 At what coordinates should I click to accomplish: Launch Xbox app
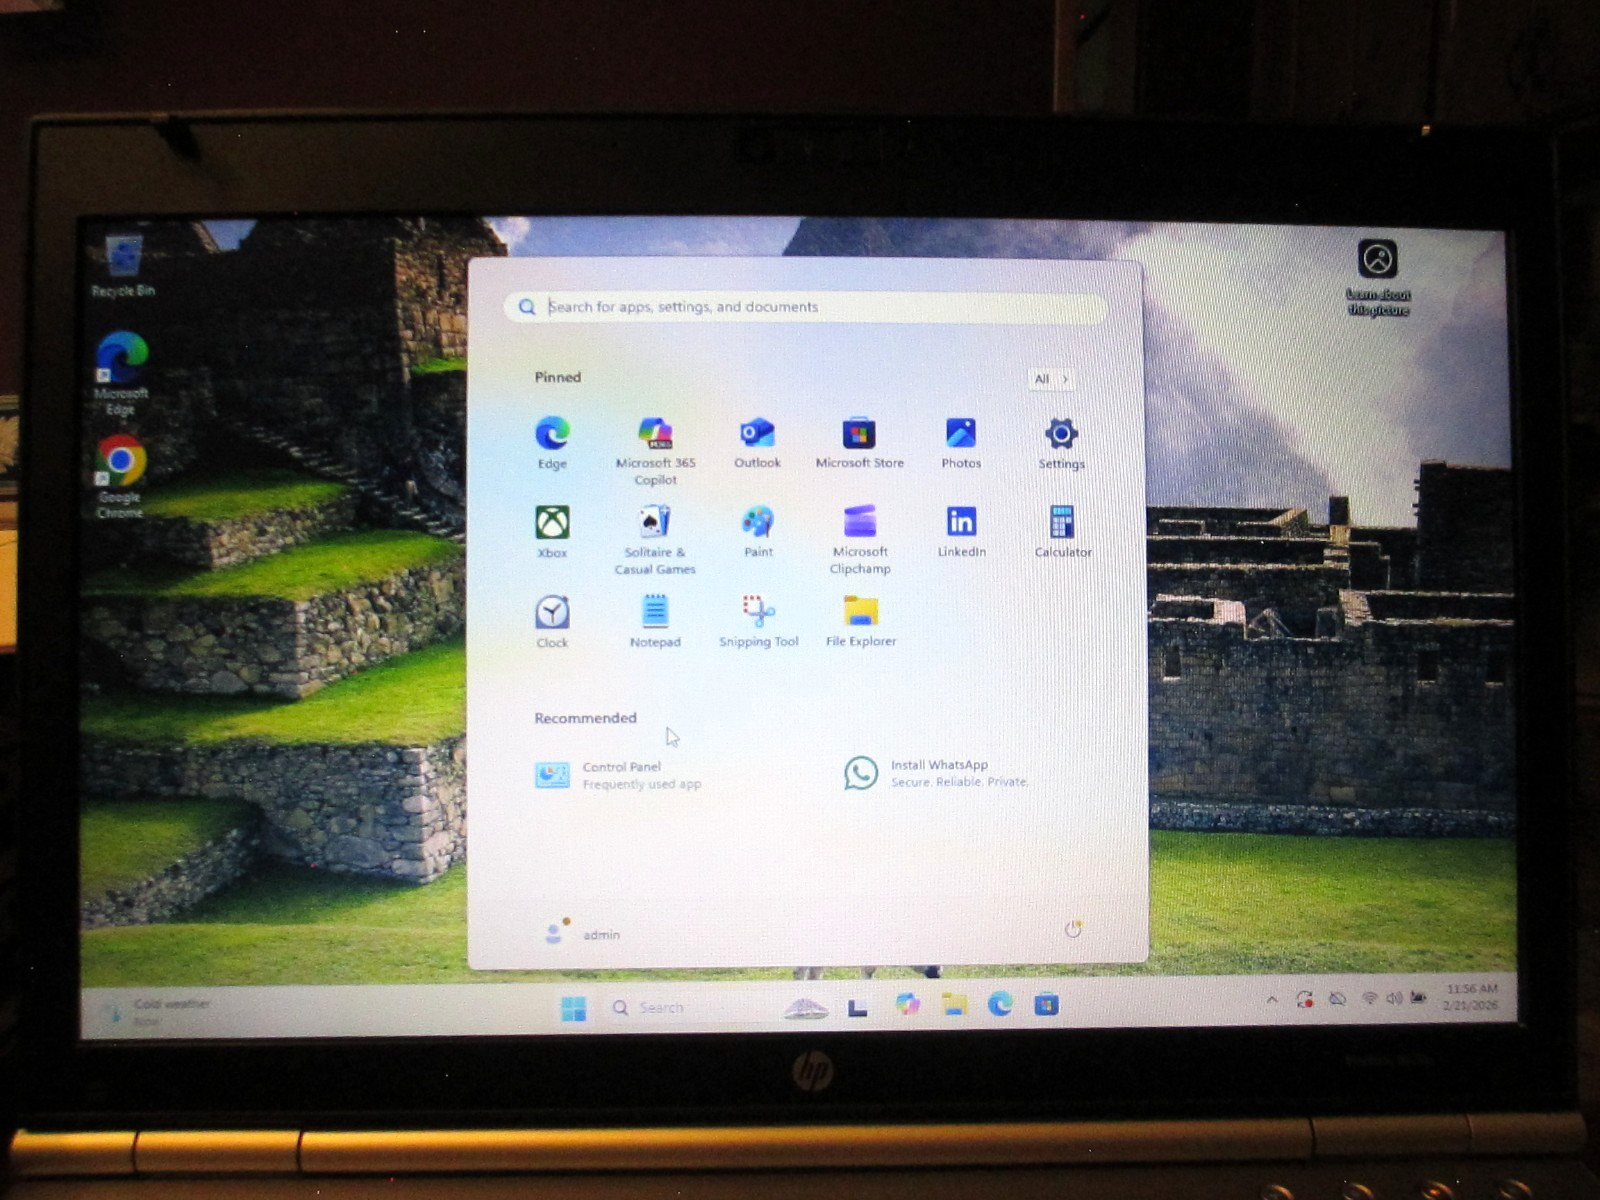(x=552, y=532)
